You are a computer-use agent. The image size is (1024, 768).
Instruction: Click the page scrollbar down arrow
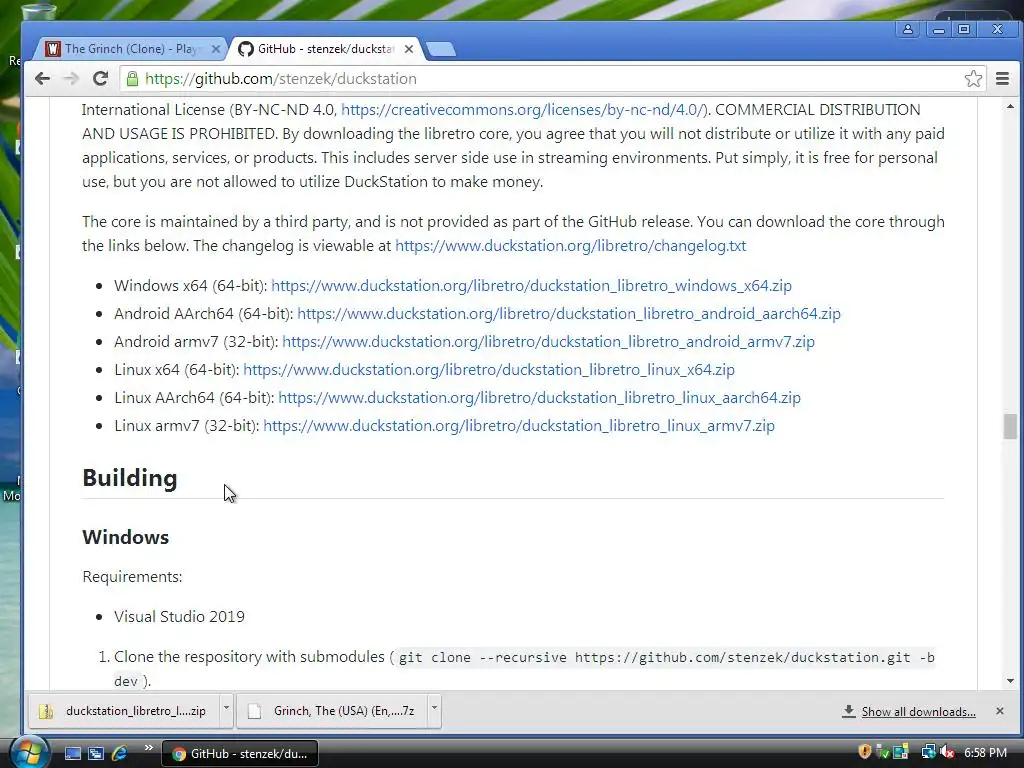coord(1010,681)
